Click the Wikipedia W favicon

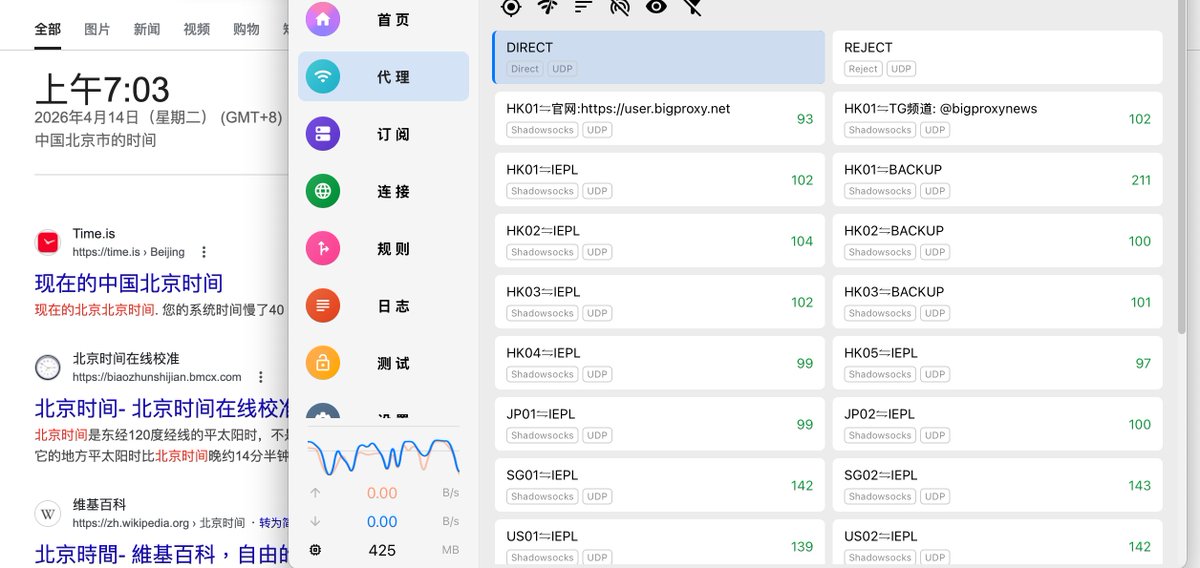coord(47,513)
